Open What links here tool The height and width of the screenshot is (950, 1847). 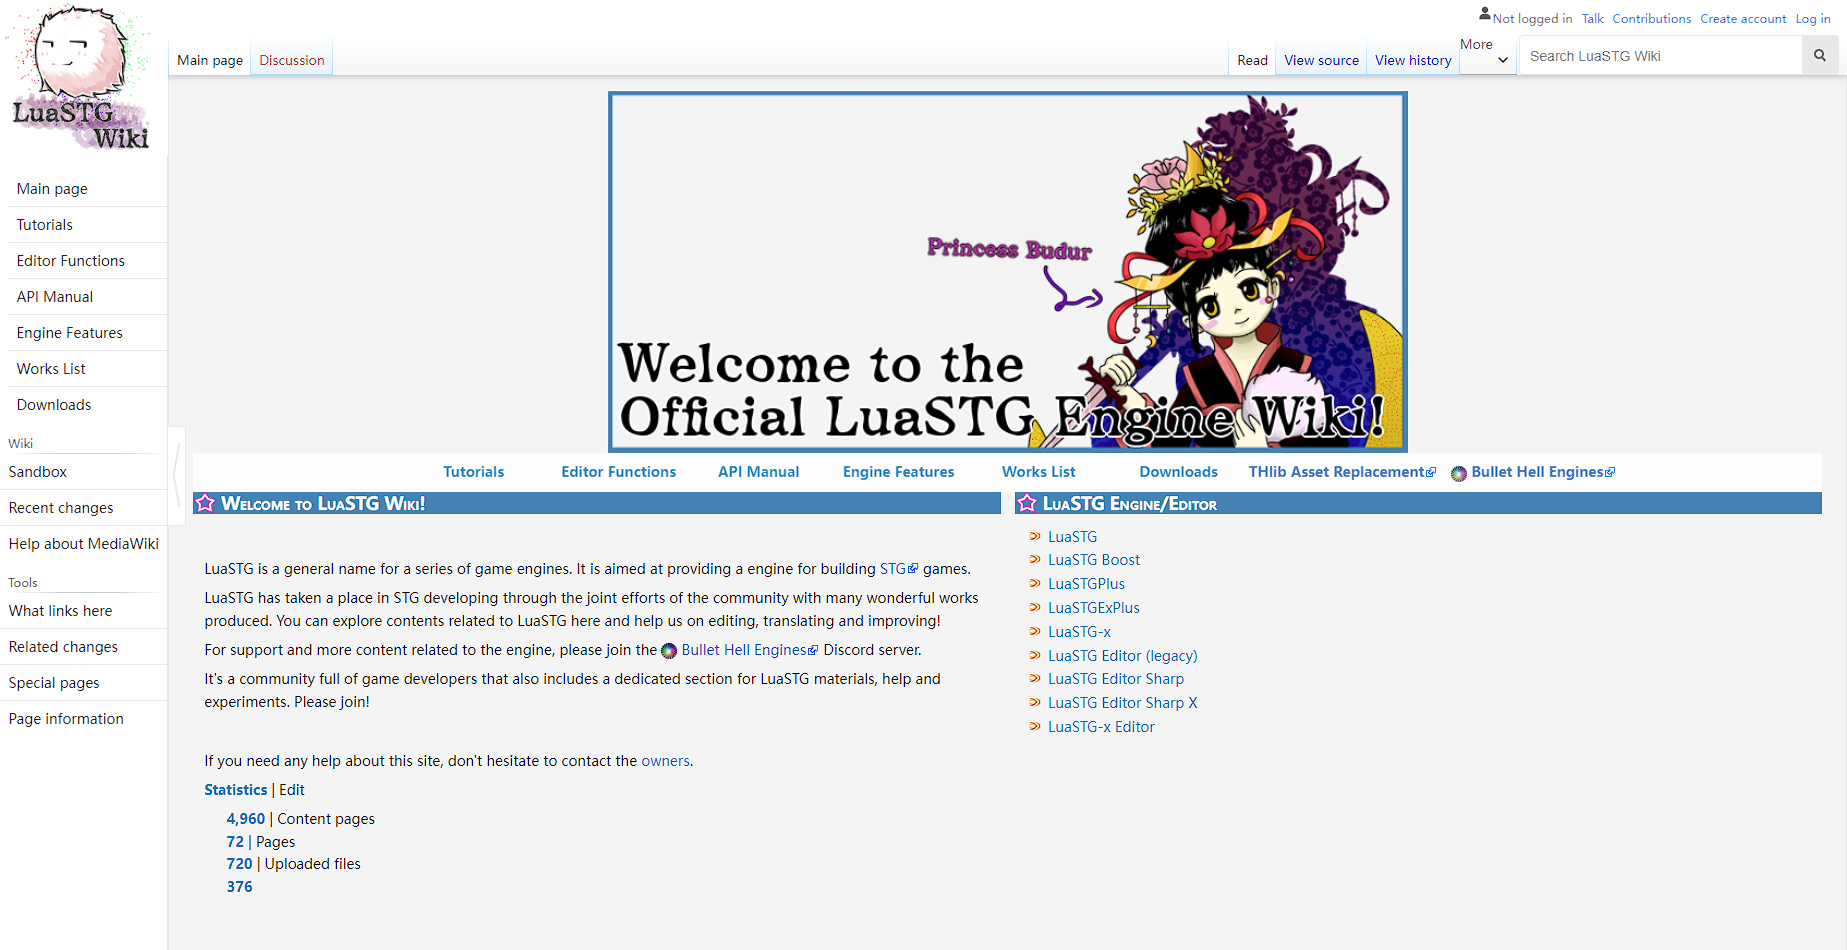pyautogui.click(x=60, y=611)
